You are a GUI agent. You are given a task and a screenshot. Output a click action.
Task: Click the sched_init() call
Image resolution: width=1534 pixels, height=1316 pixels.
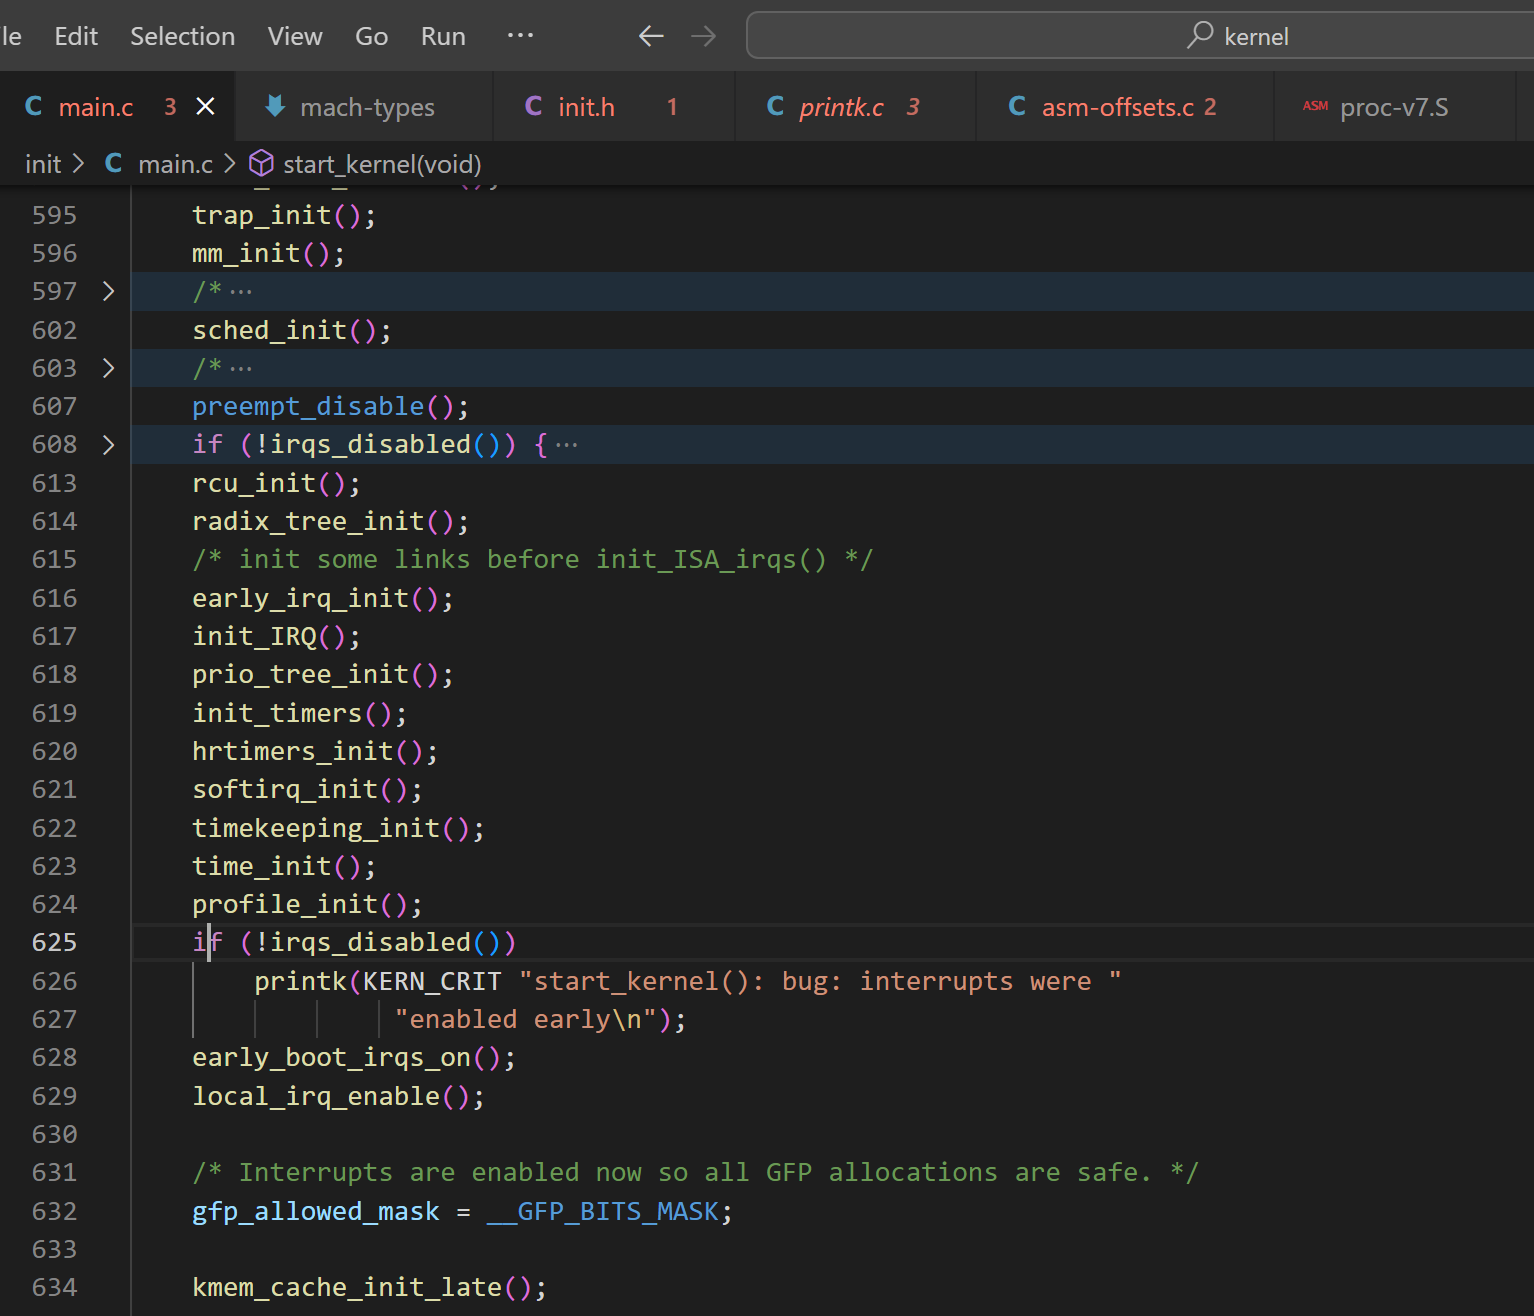(291, 330)
